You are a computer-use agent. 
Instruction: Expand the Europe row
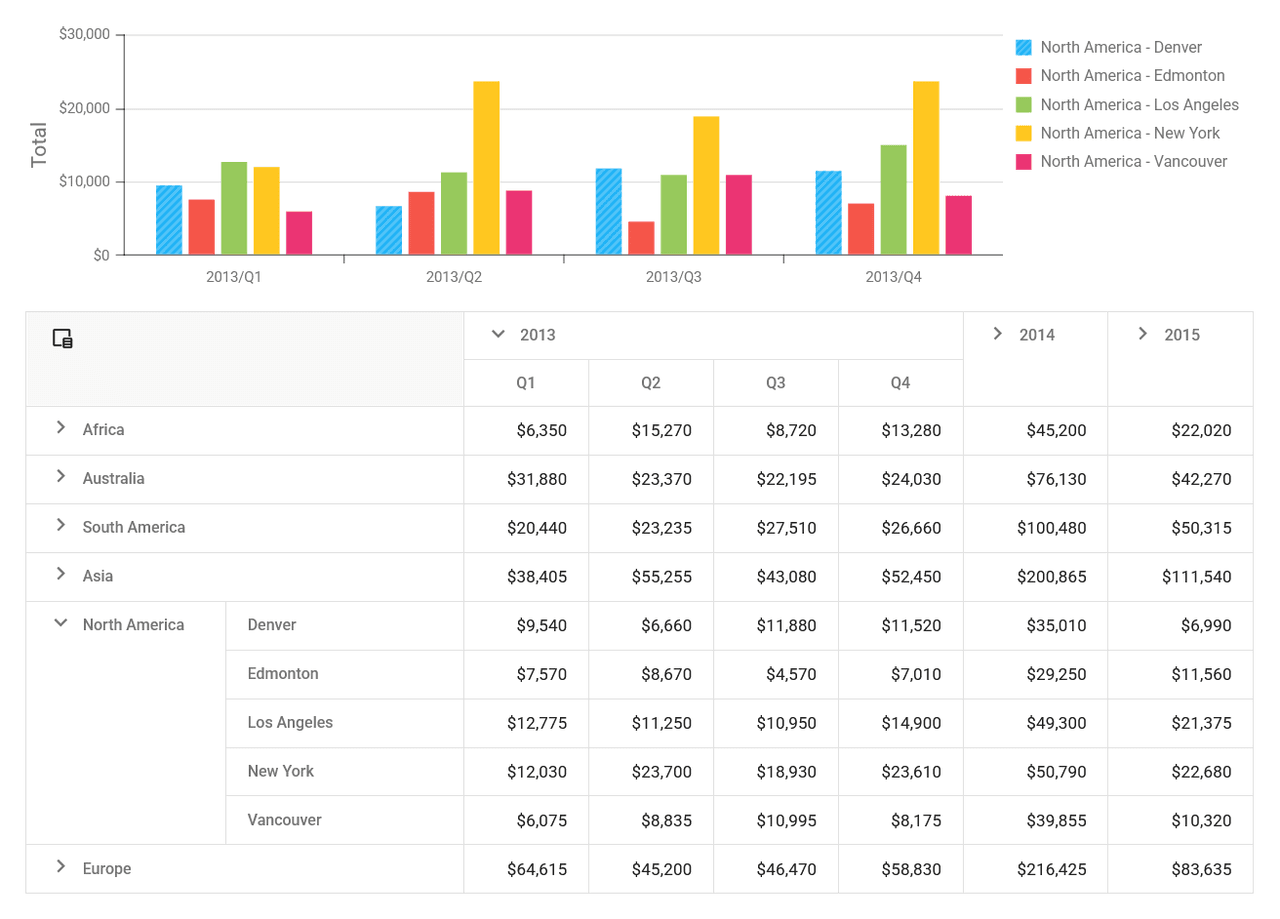click(x=61, y=867)
